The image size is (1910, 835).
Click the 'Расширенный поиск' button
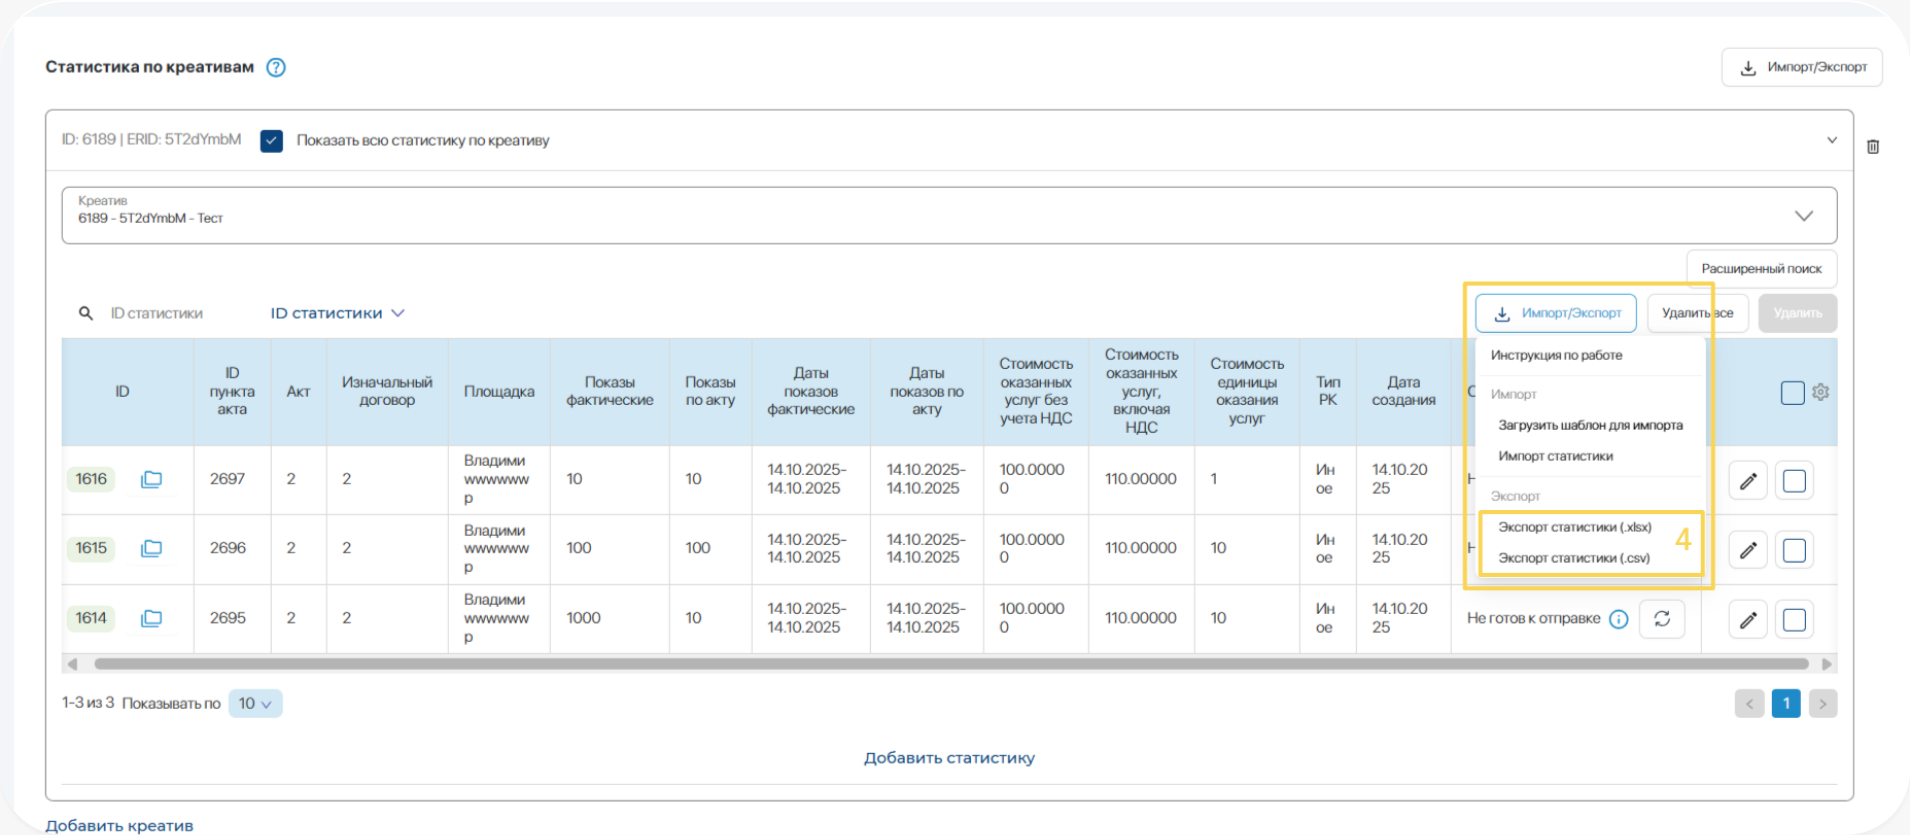click(x=1761, y=269)
